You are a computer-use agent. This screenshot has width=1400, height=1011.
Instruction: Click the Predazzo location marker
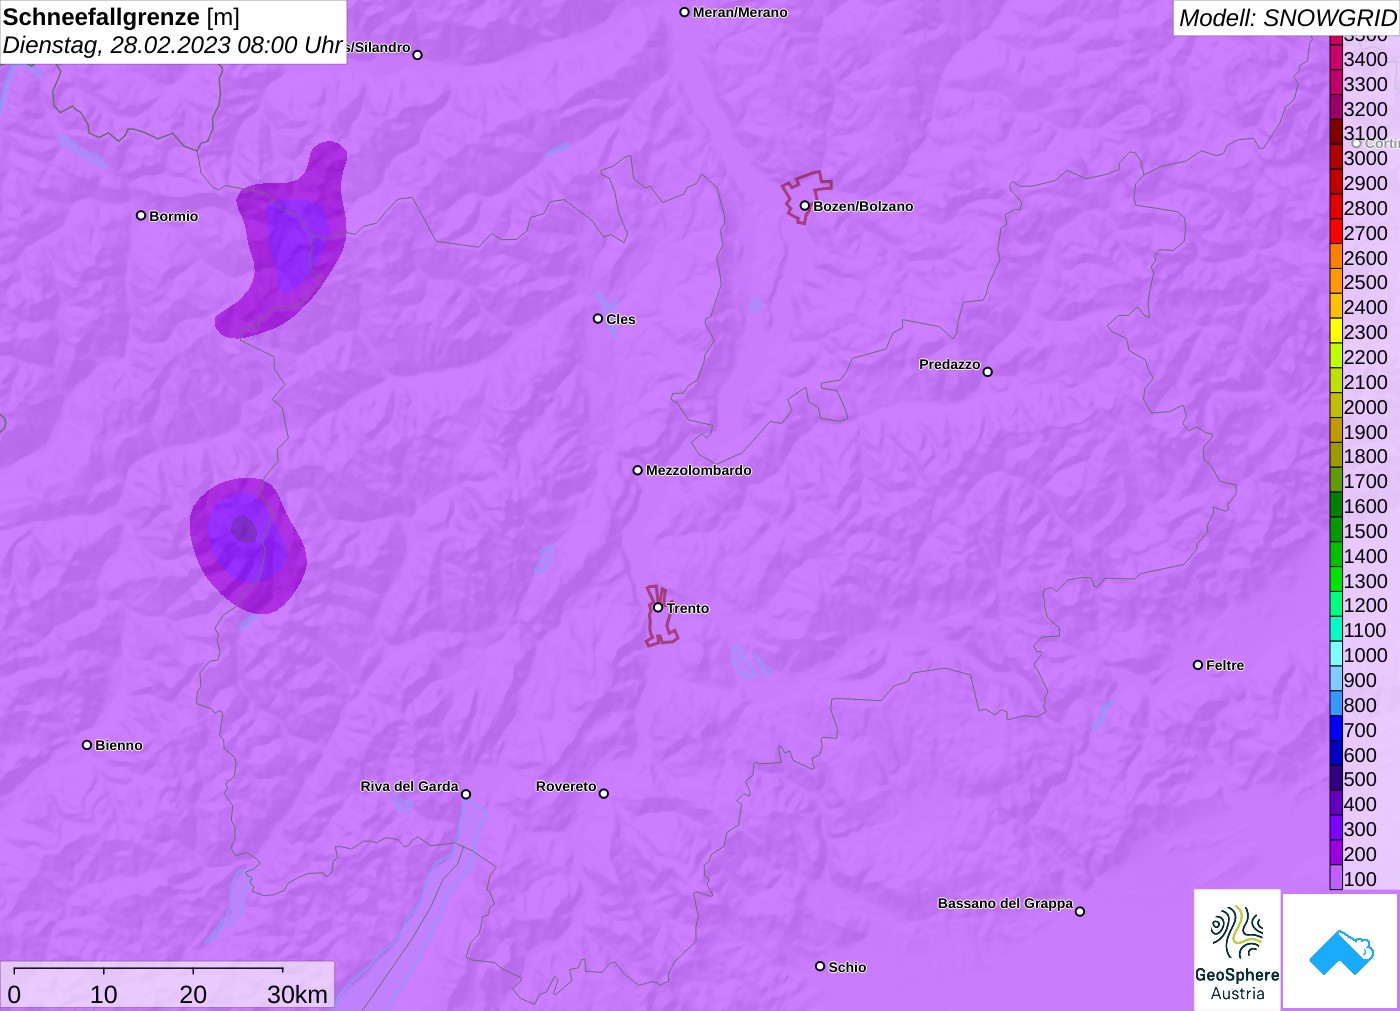(987, 372)
